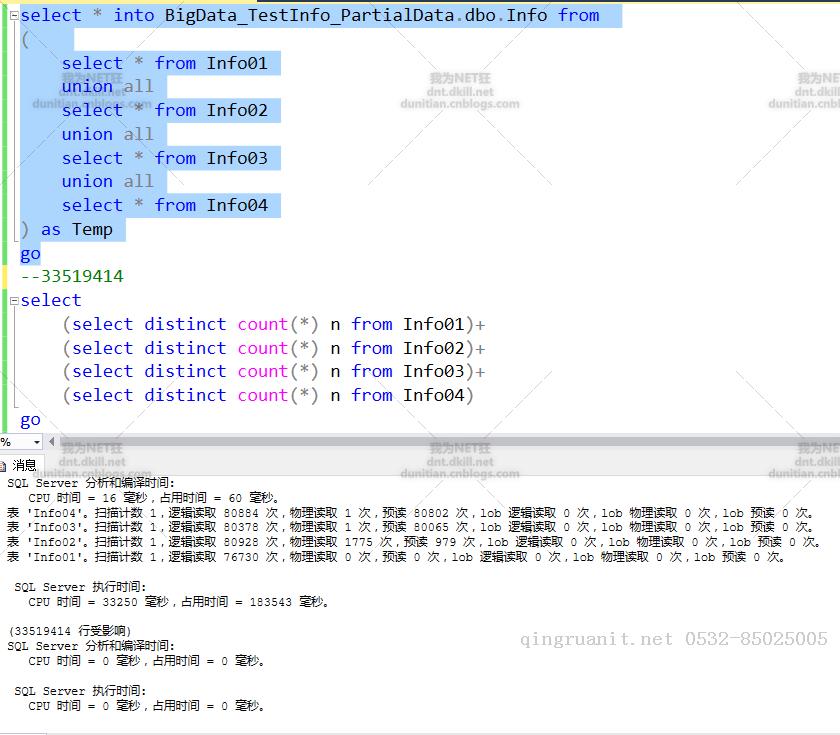This screenshot has height=735, width=840.
Task: Click 'Info04' in the union select
Action: click(237, 205)
